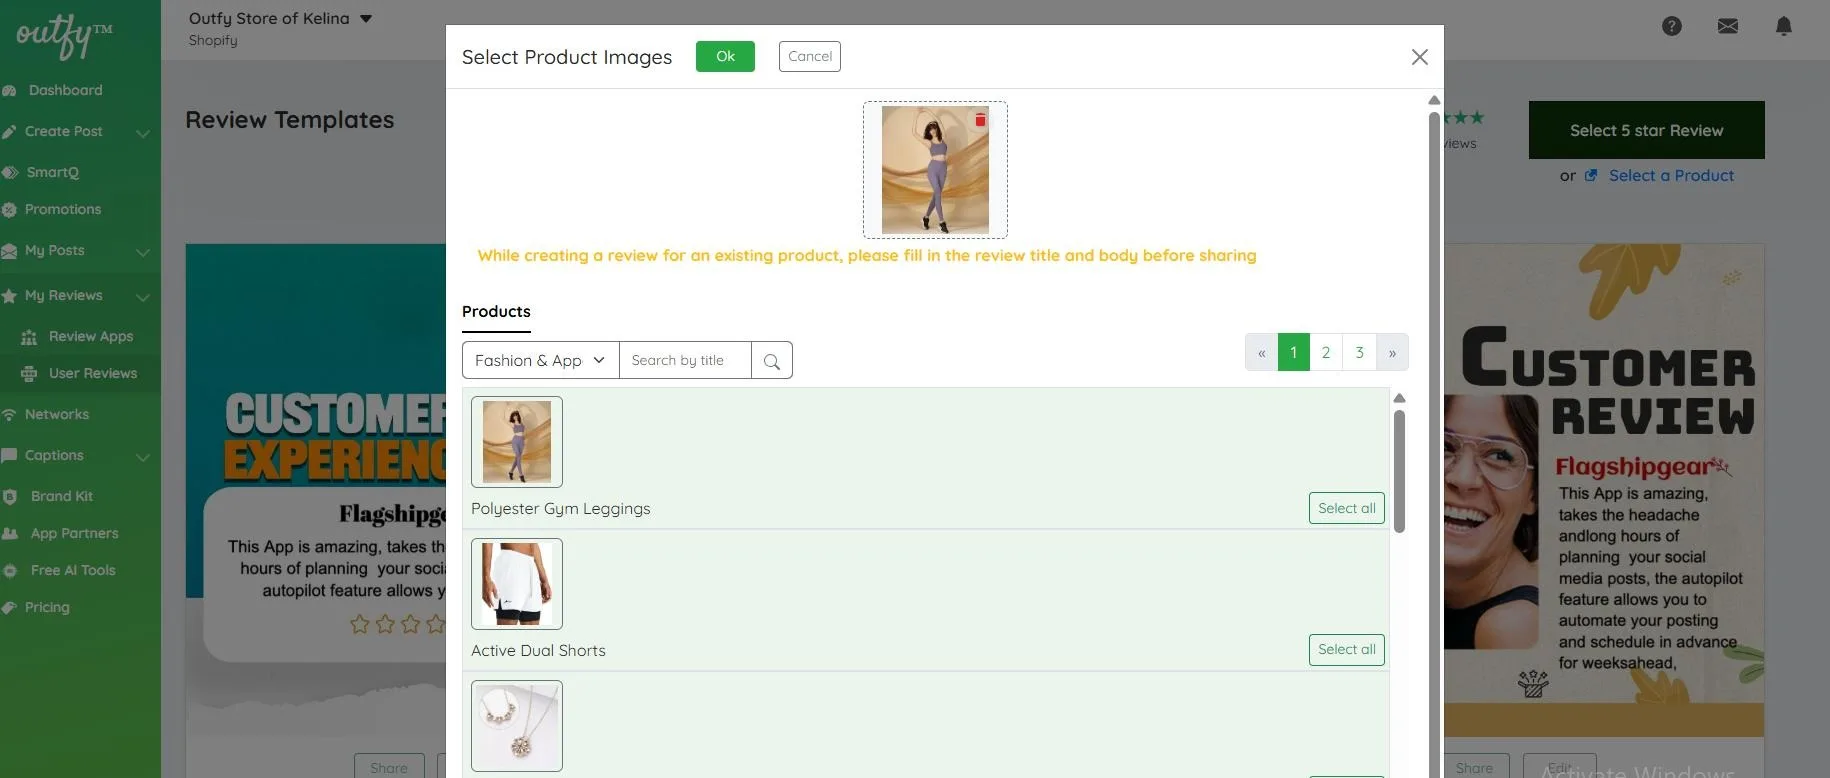Click the product list scroll-up arrow
Screen dimensions: 1830x778
coord(1399,398)
